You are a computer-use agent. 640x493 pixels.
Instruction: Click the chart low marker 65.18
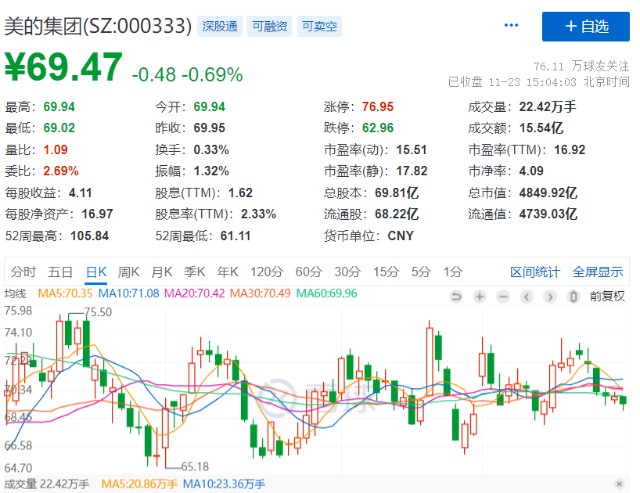195,466
